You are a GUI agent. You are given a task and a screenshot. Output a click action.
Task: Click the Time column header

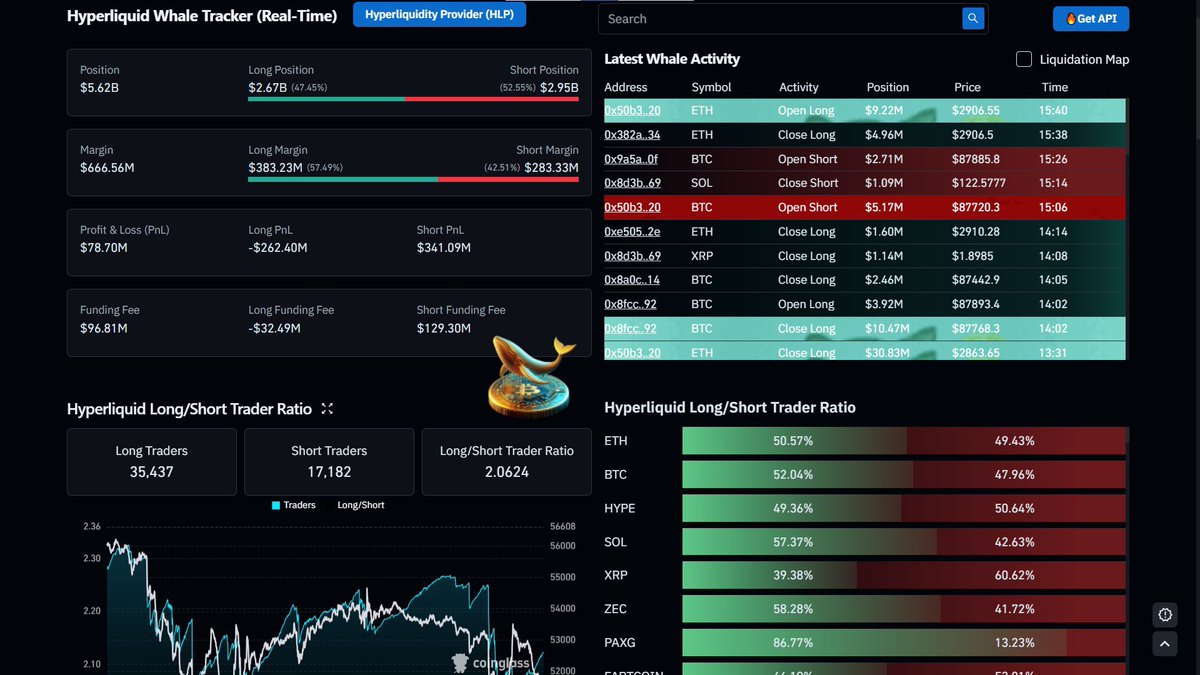[1054, 87]
